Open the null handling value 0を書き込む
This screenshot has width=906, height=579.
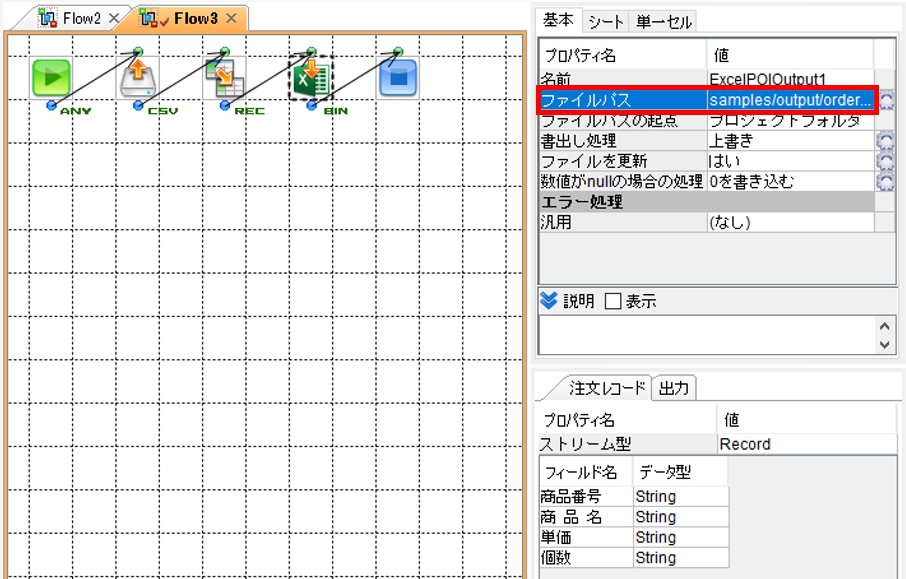pos(790,181)
